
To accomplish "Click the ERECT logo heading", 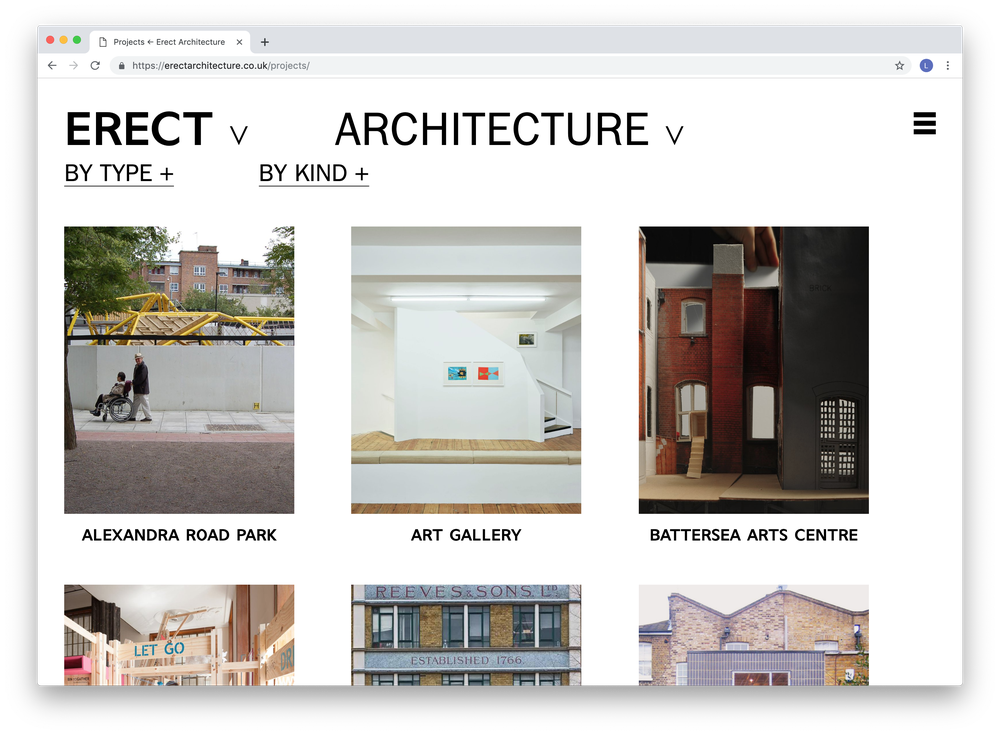I will click(139, 130).
